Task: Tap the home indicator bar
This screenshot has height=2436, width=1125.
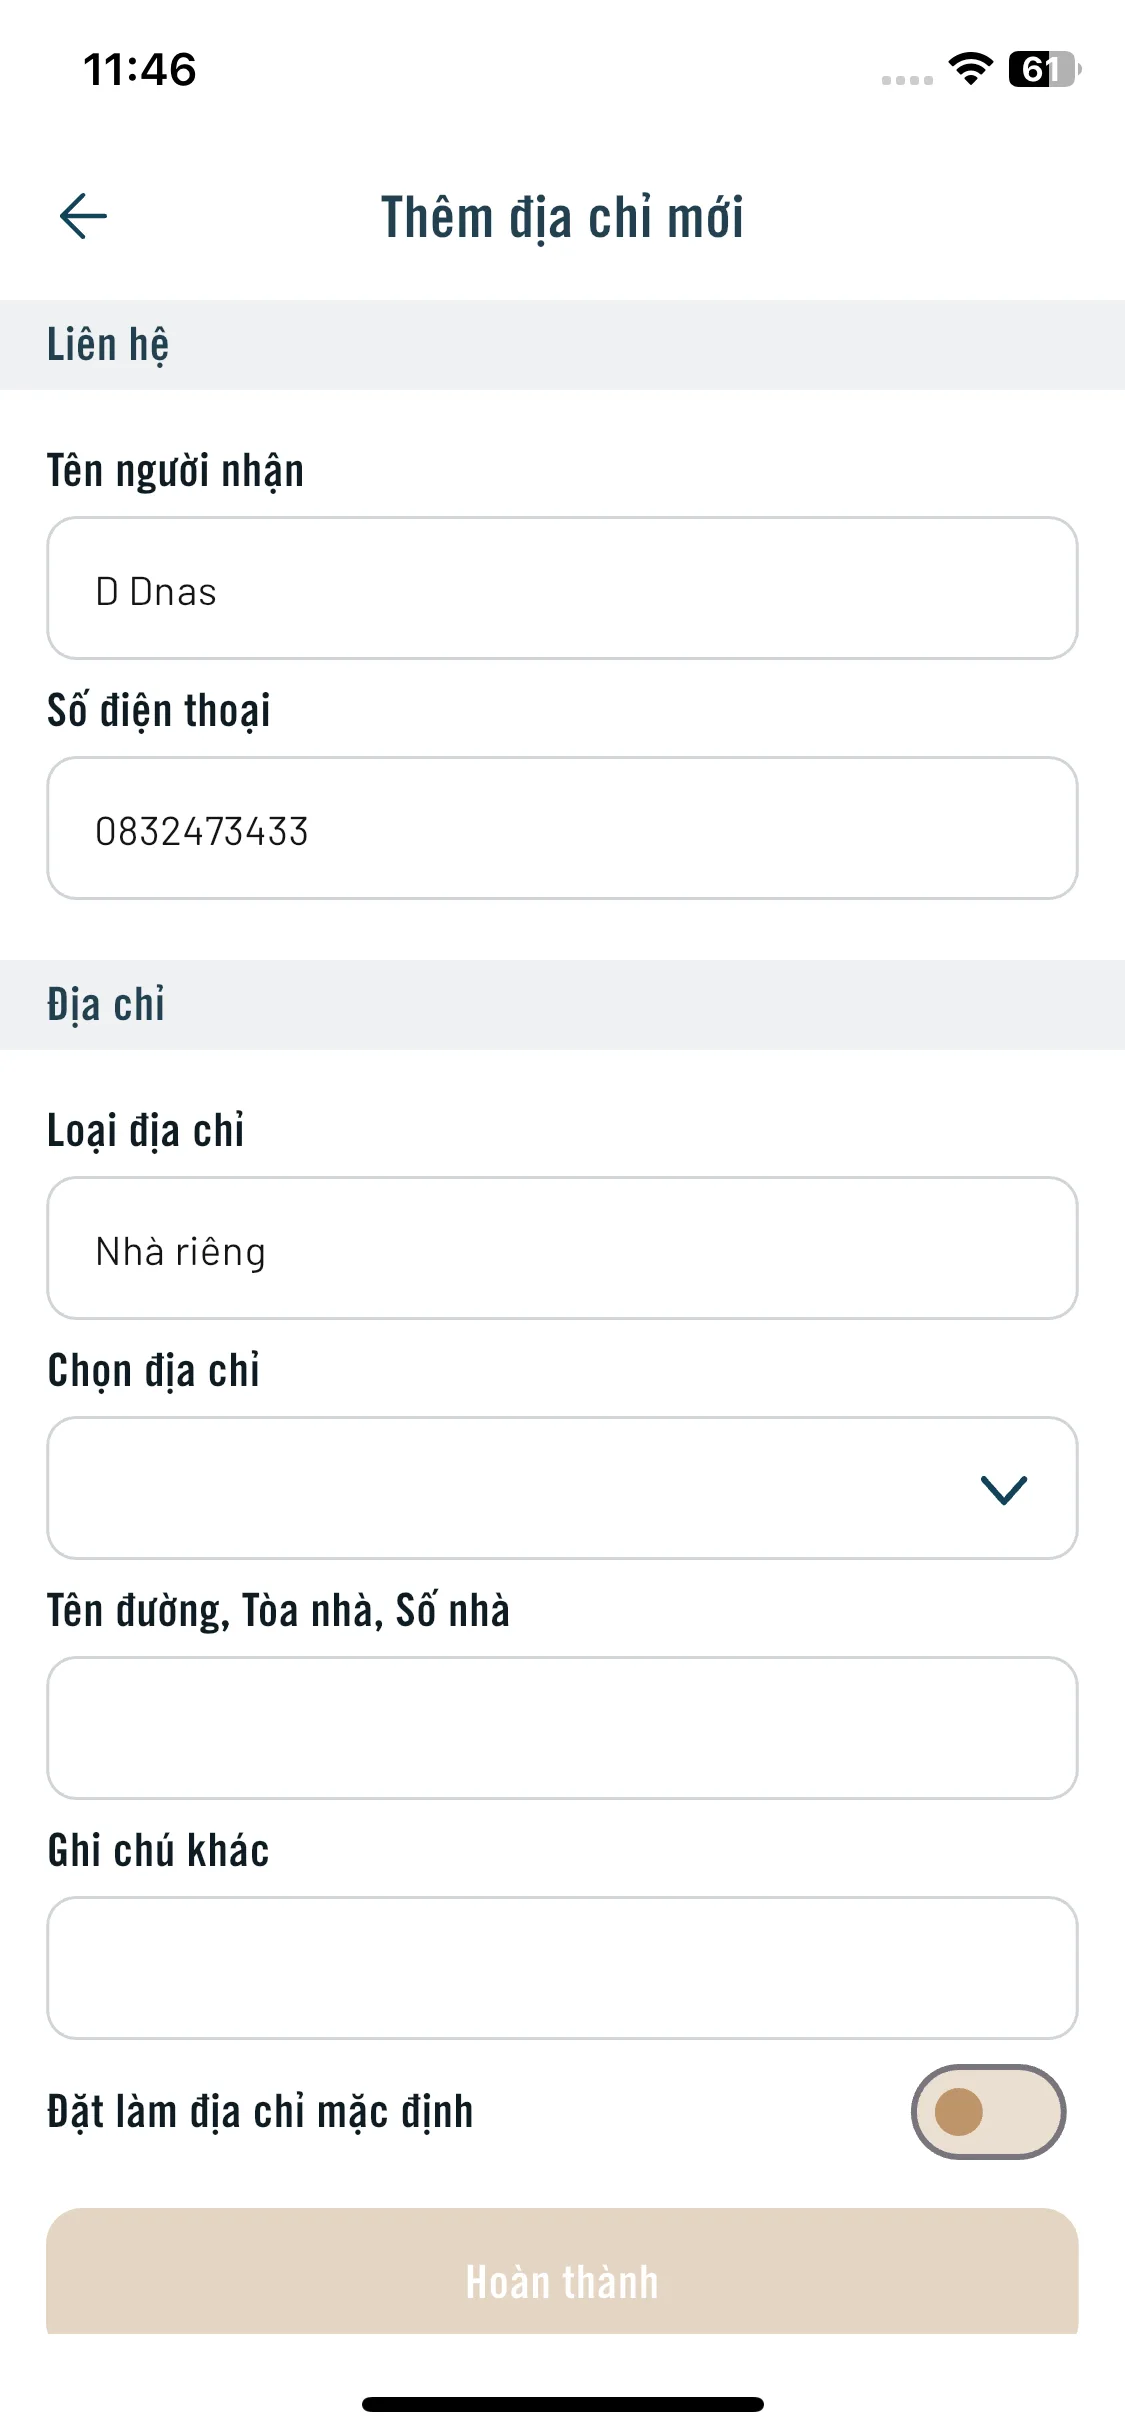Action: pos(562,2404)
